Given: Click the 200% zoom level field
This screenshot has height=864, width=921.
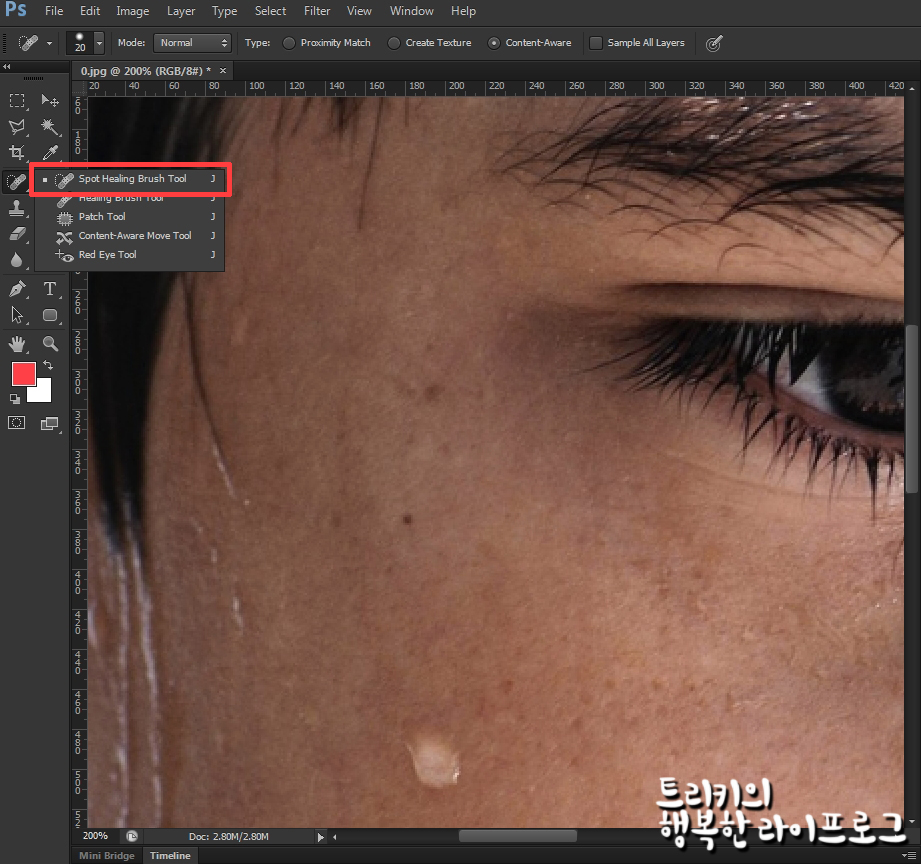Looking at the screenshot, I should [96, 836].
